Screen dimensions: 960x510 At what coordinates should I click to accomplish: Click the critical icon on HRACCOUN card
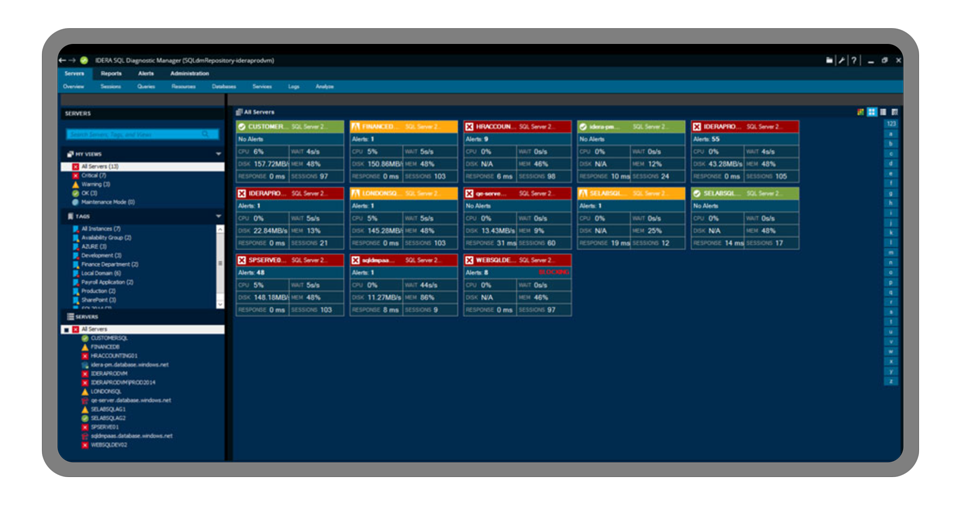click(470, 127)
